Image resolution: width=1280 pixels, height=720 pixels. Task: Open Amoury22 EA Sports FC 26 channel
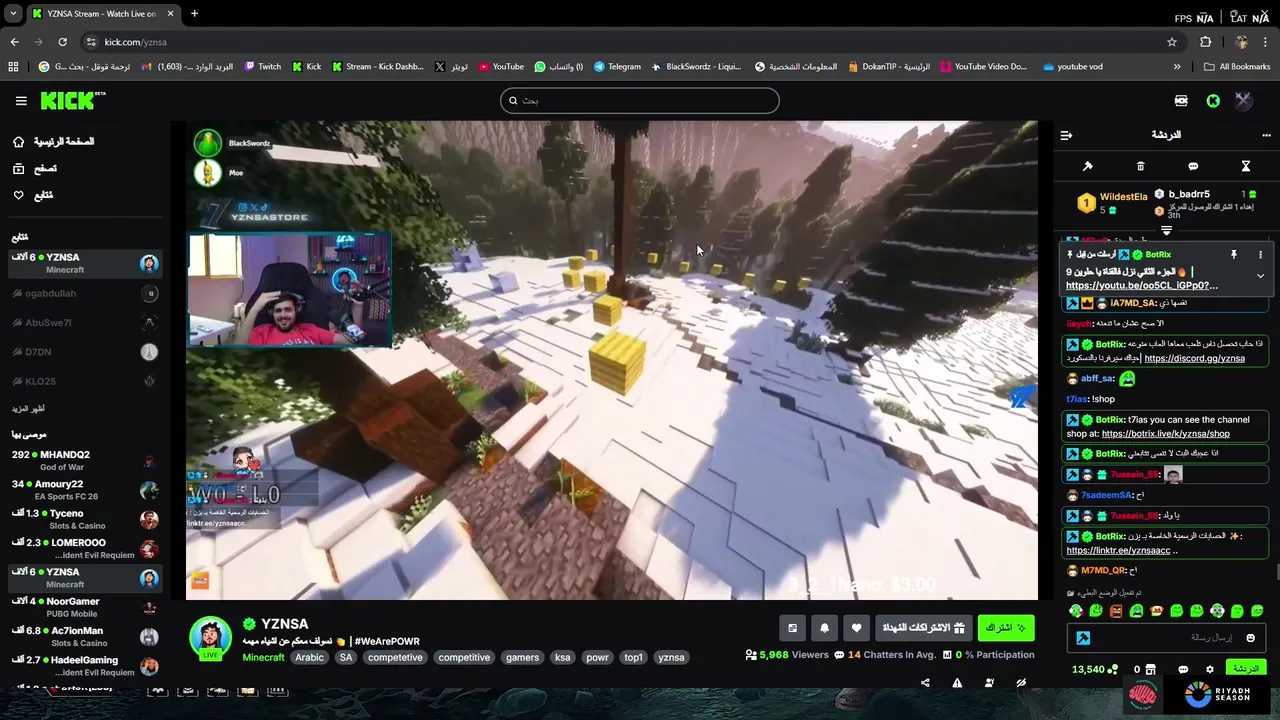(84, 490)
